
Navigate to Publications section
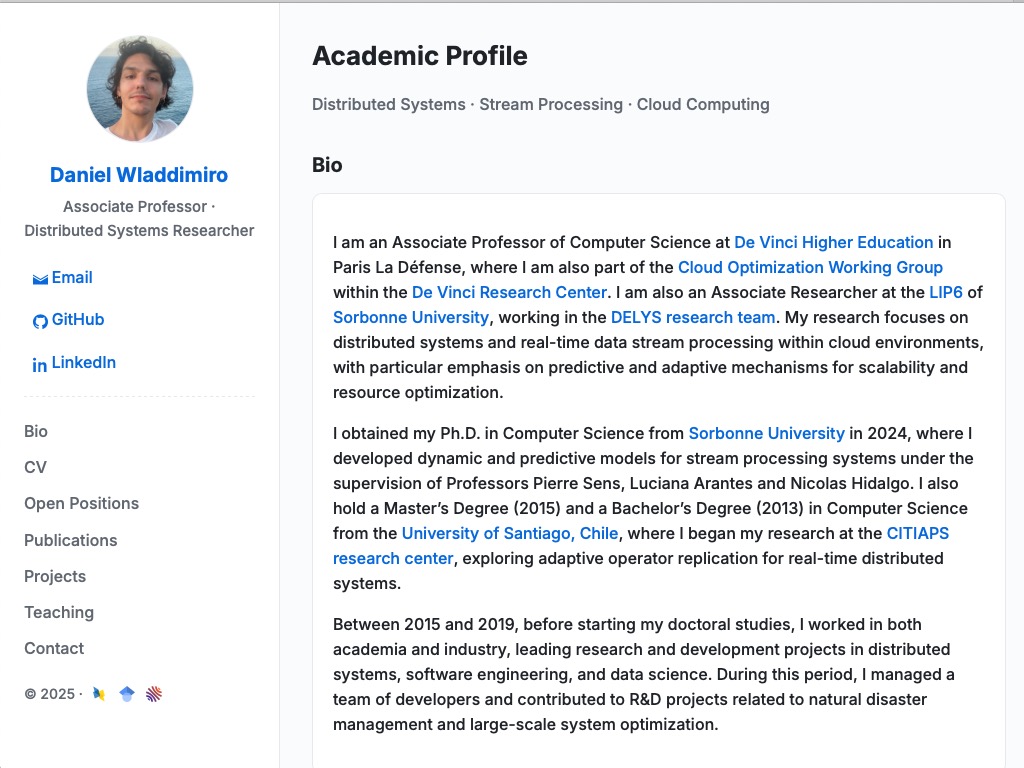point(71,540)
